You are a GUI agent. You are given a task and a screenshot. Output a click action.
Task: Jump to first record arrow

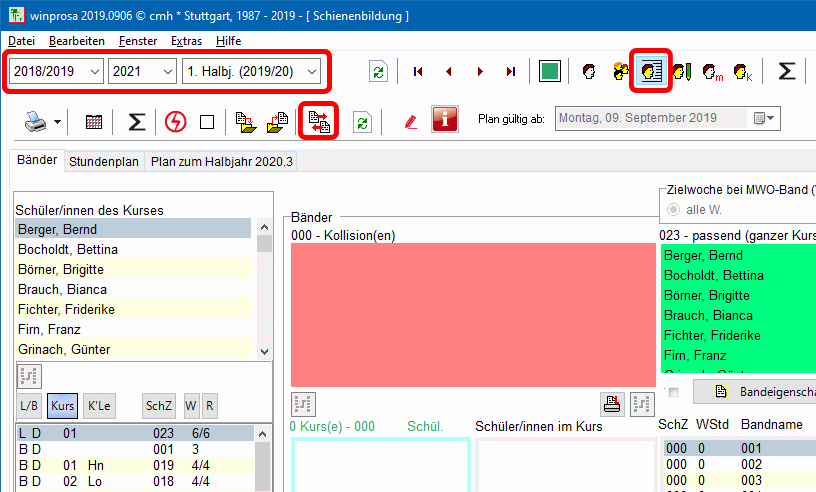418,71
